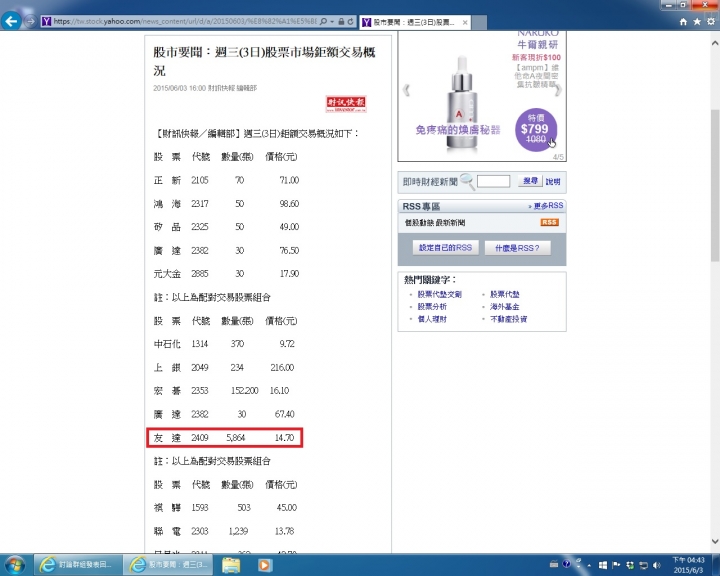Open the 更多RSS link
Viewport: 720px width, 576px height.
pyautogui.click(x=546, y=206)
